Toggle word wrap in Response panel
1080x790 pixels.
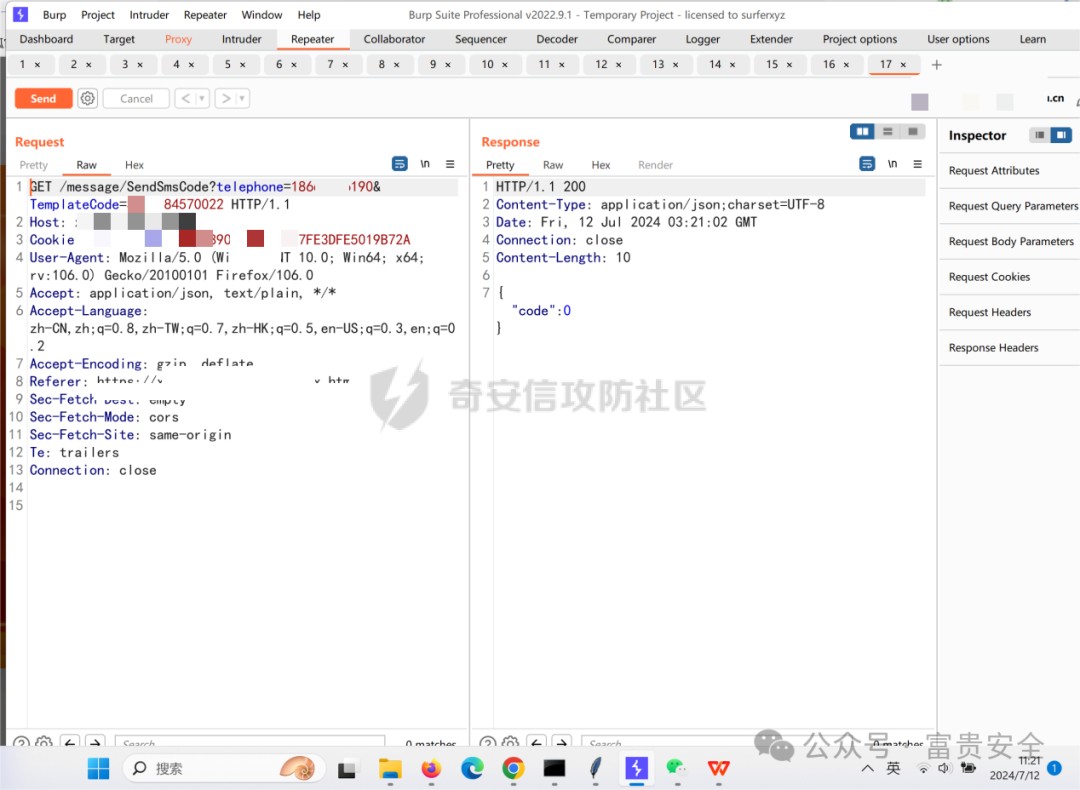[867, 164]
